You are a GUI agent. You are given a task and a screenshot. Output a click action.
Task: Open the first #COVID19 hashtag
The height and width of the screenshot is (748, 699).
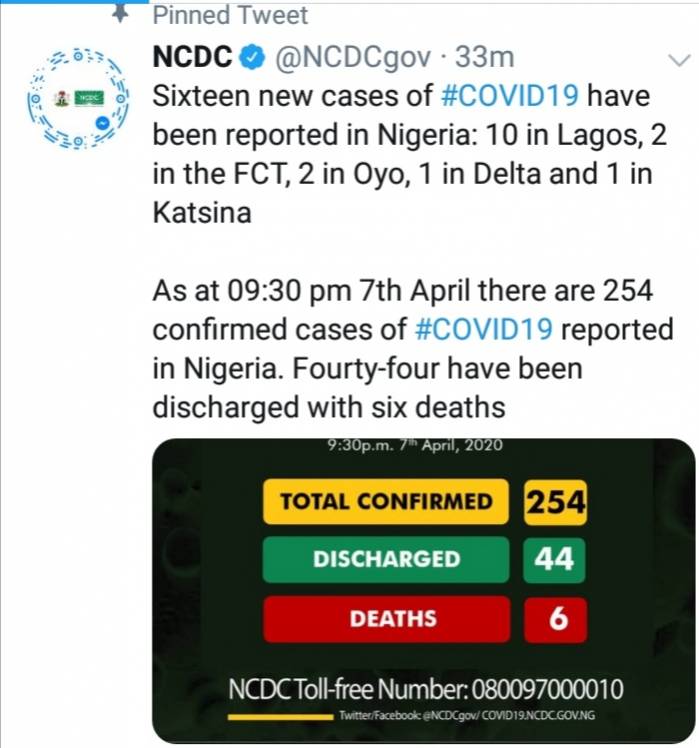tap(510, 96)
